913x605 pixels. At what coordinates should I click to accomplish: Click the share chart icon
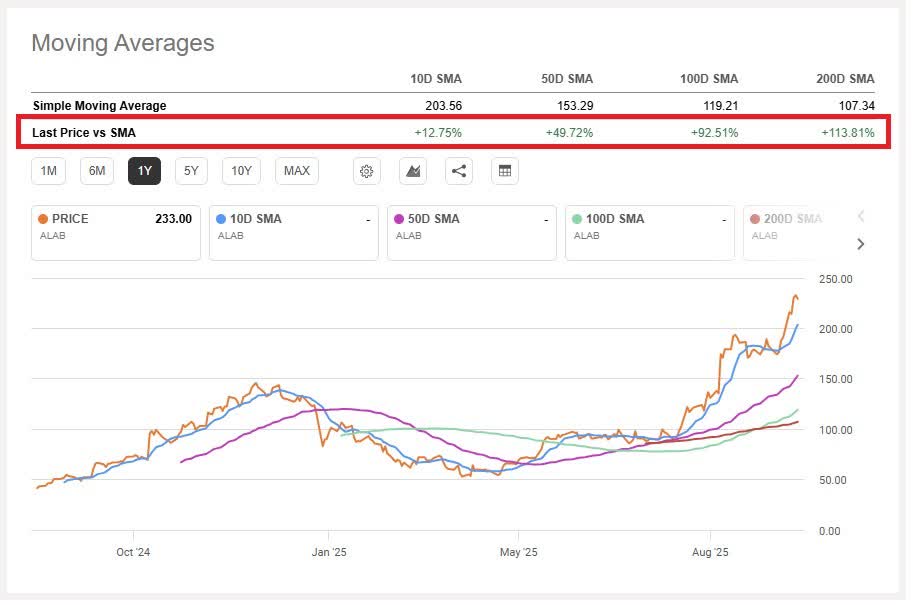(x=458, y=171)
